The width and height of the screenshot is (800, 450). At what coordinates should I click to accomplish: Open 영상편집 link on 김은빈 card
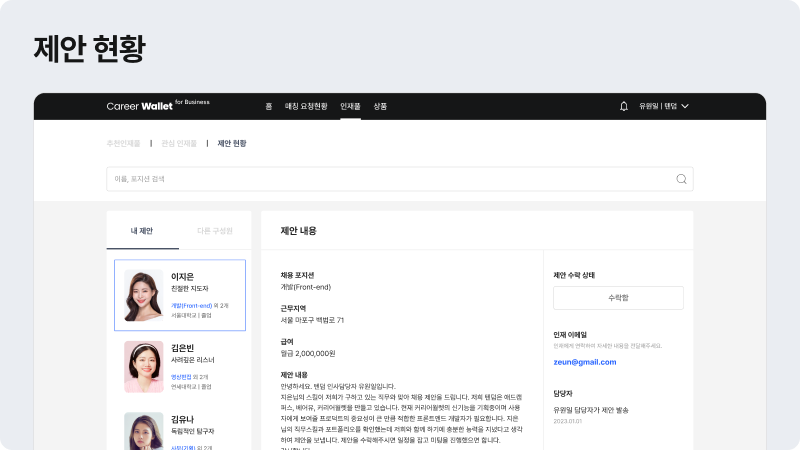[181, 377]
